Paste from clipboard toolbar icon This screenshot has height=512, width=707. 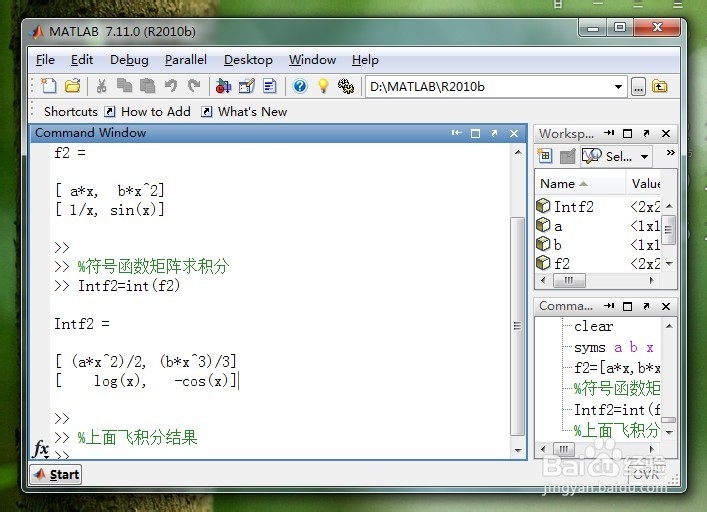pos(147,86)
